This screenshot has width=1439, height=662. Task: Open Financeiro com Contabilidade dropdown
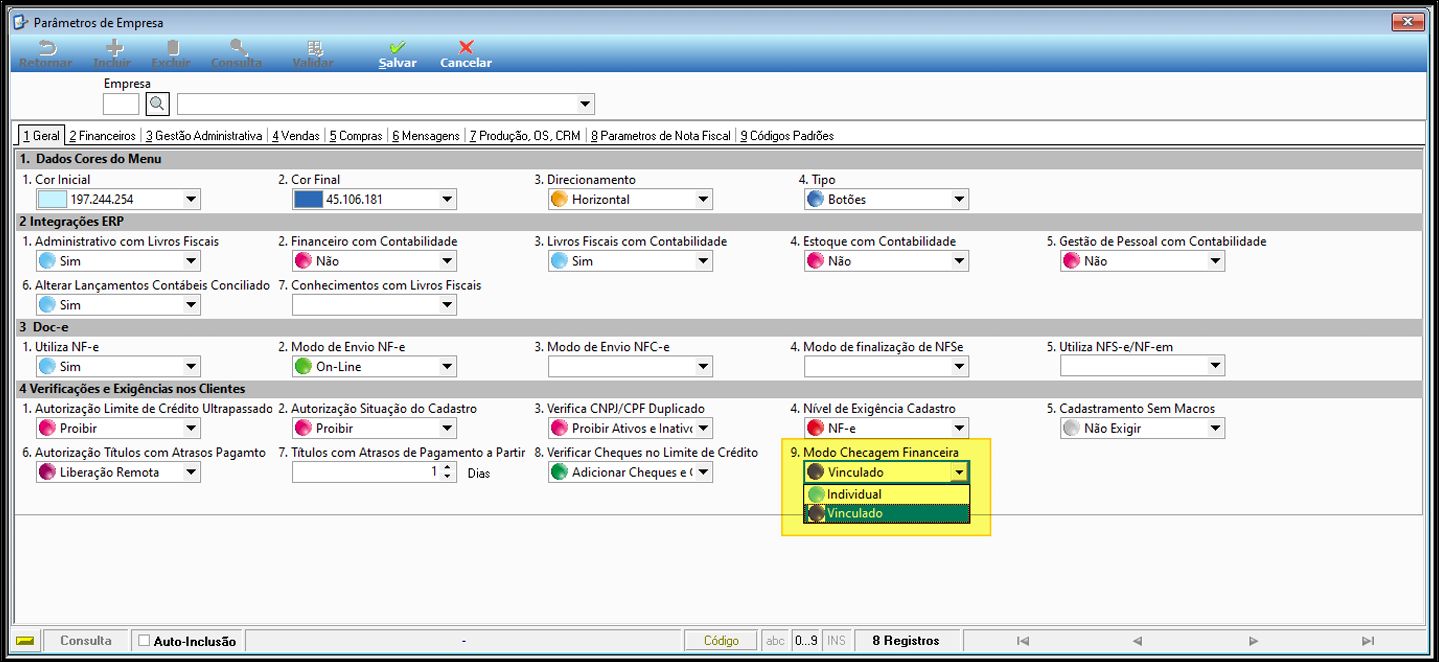(x=447, y=261)
